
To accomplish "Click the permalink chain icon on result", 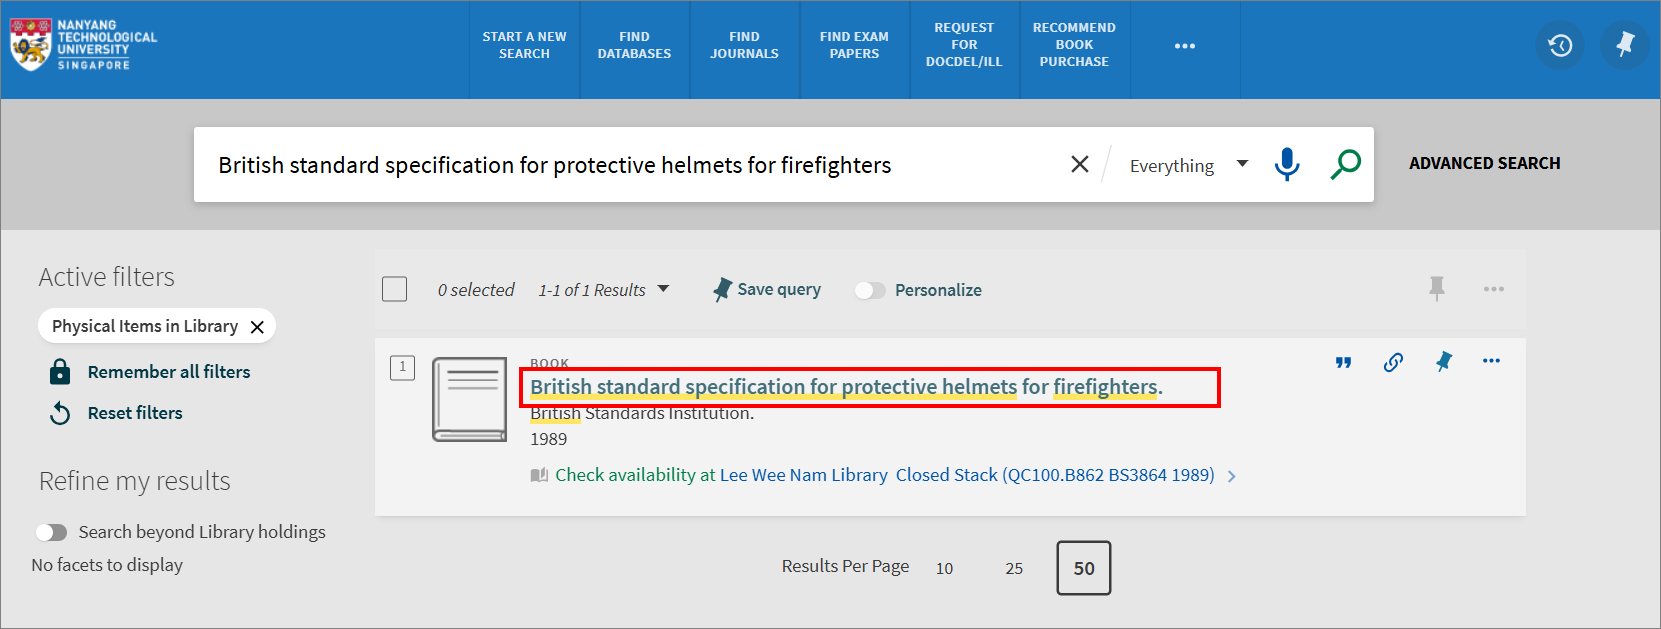I will tap(1393, 362).
